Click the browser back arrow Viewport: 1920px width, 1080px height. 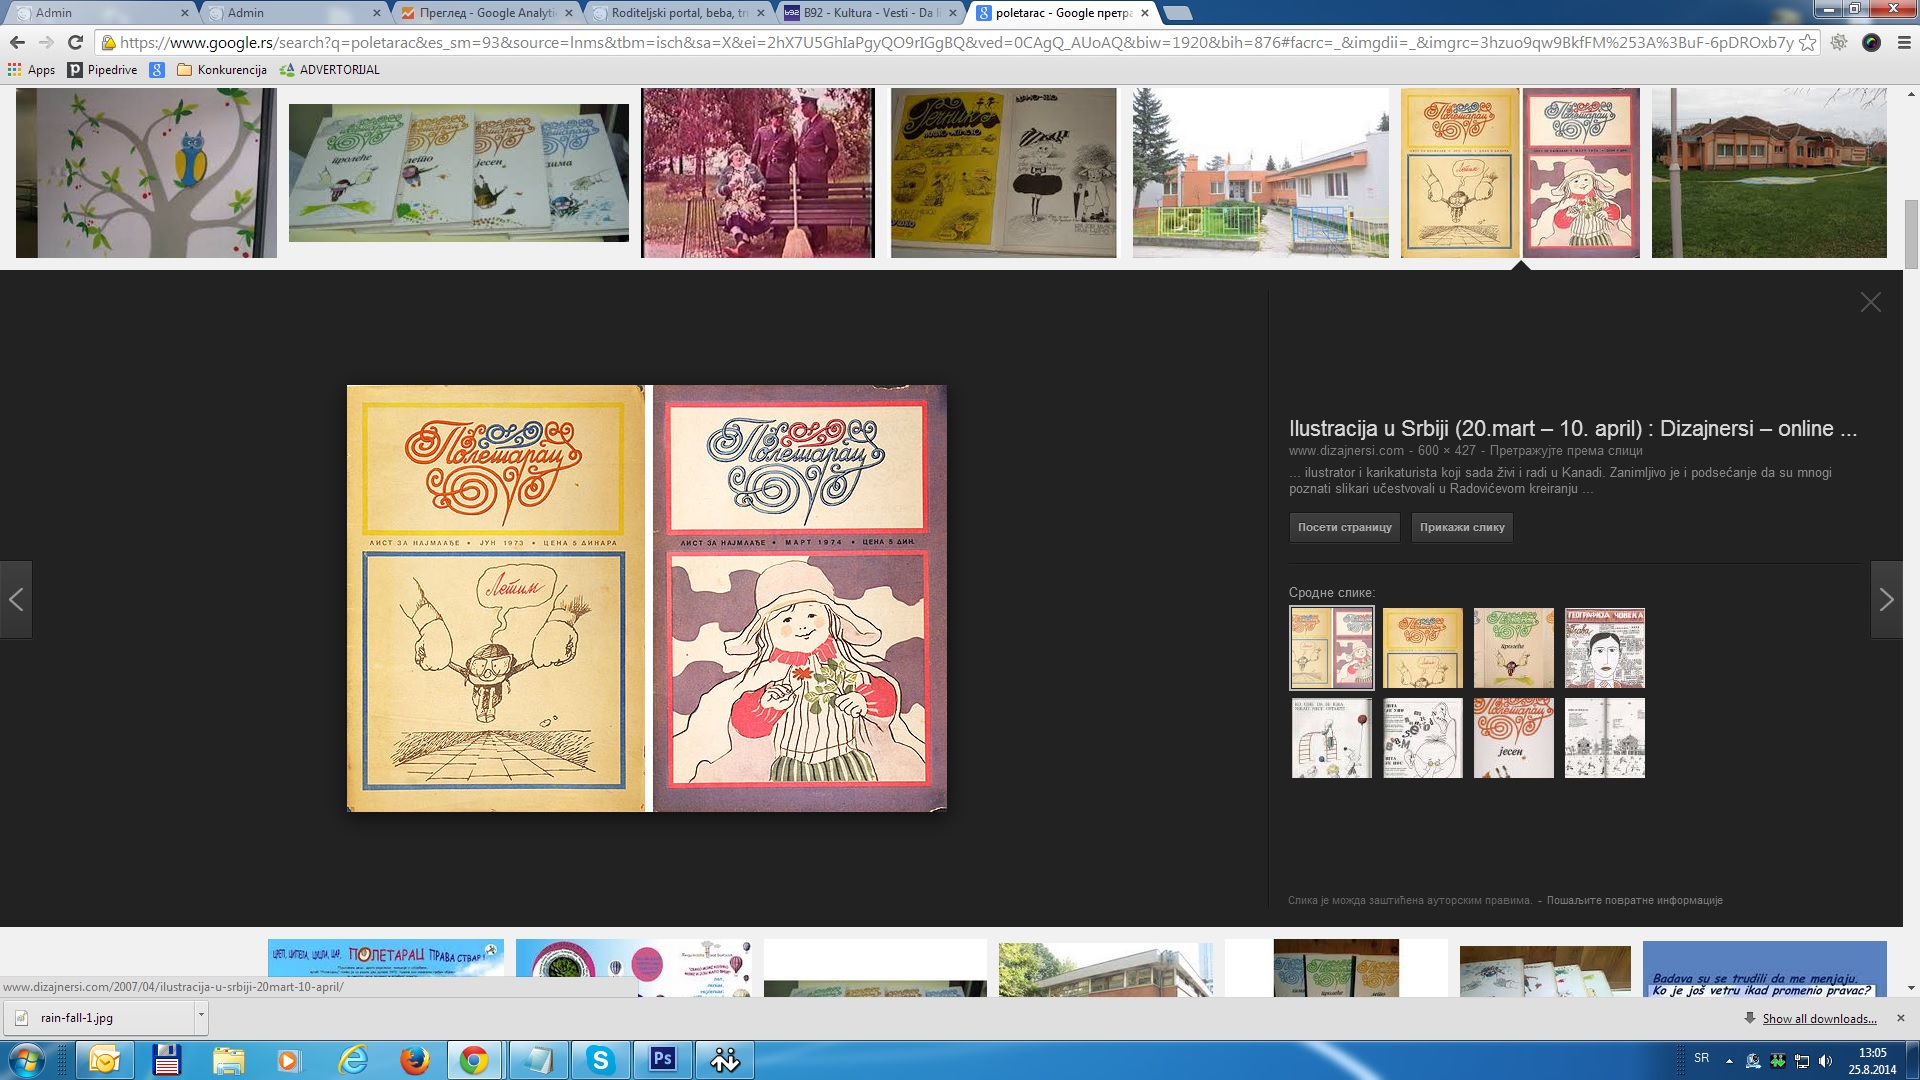(17, 42)
